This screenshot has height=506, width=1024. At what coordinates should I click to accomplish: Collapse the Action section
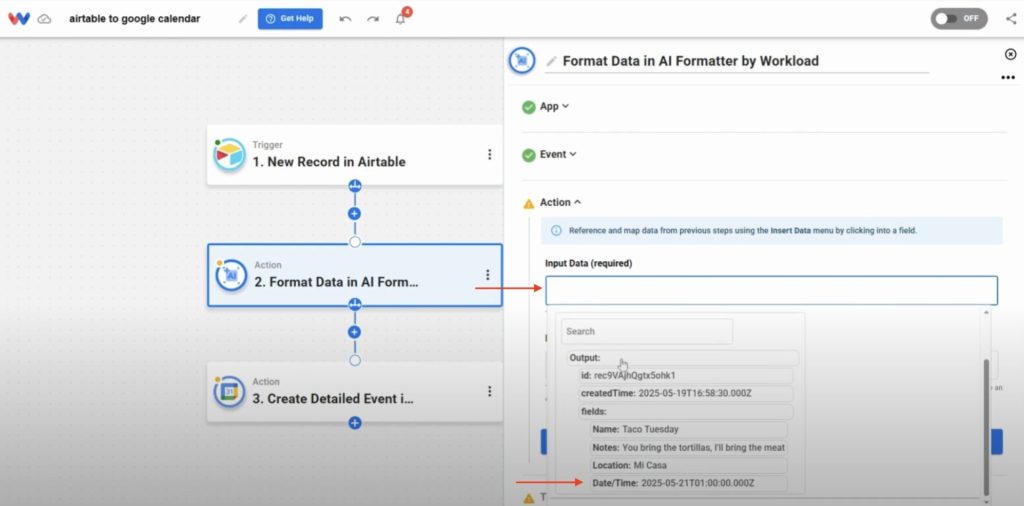tap(560, 202)
